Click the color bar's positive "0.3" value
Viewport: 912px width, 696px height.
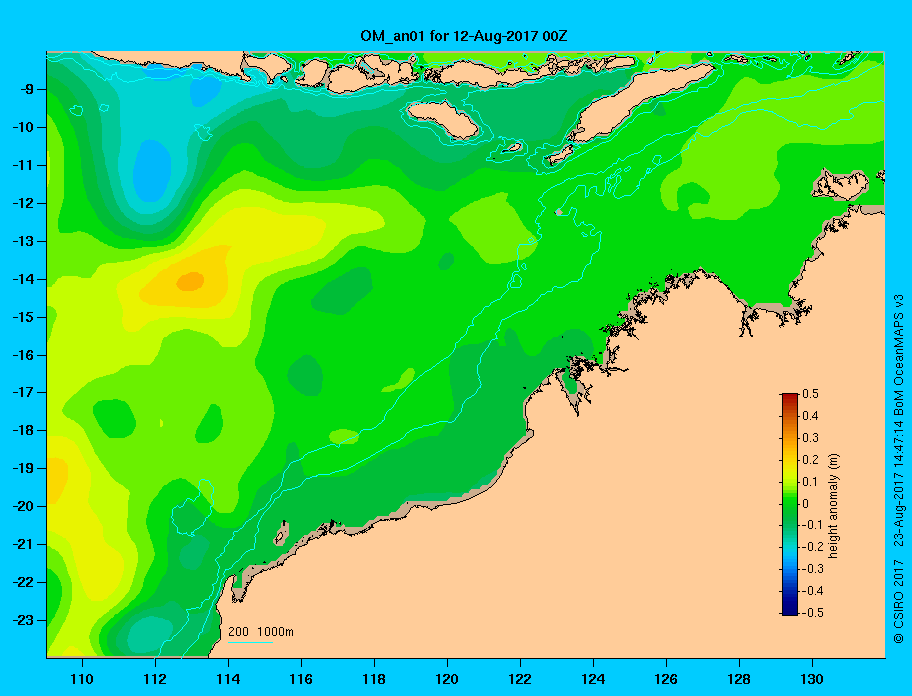coord(811,438)
